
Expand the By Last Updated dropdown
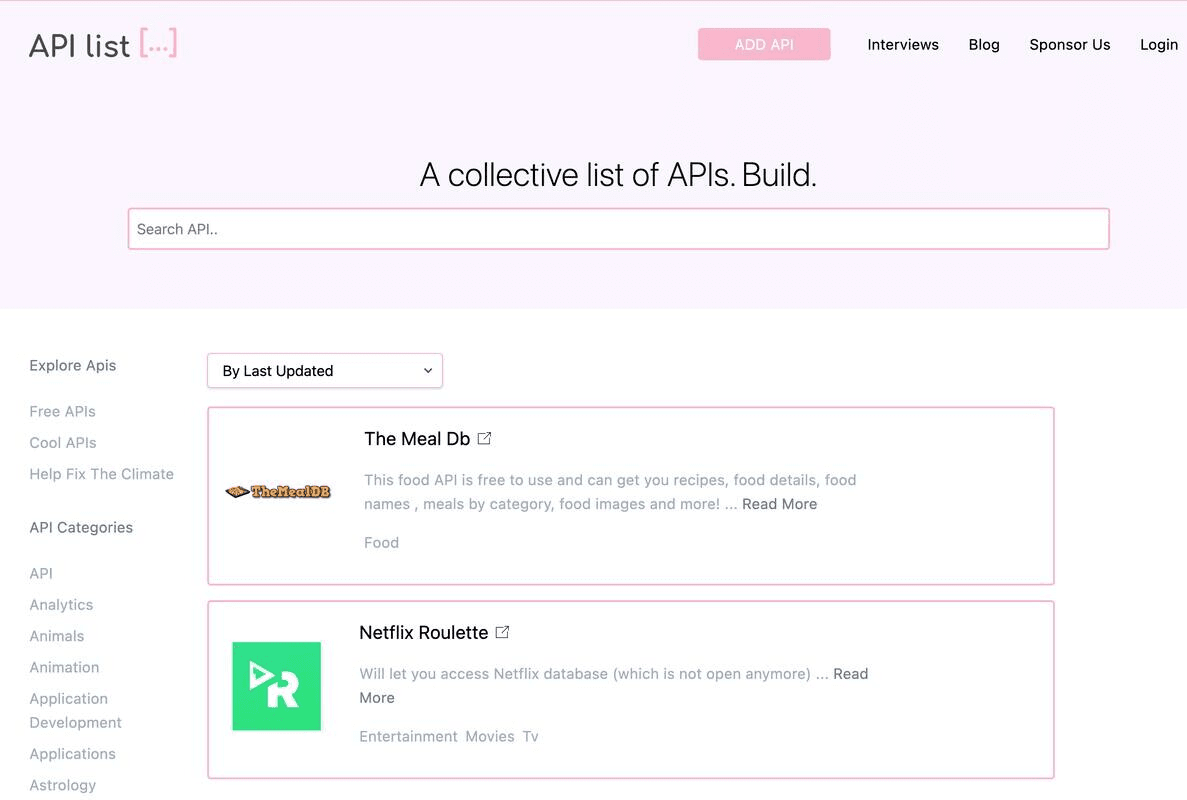pos(325,371)
